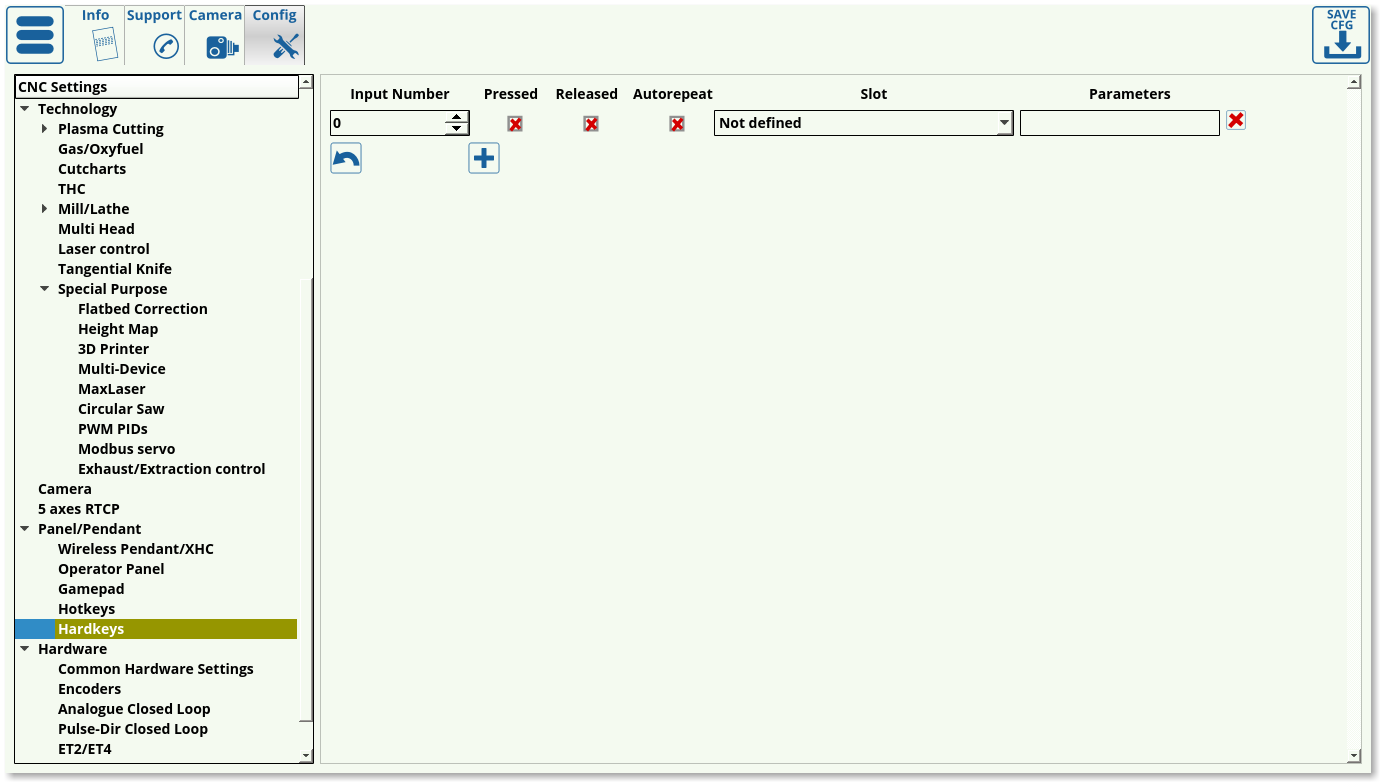Select Hotkeys in the settings tree
This screenshot has width=1380, height=782.
(86, 609)
